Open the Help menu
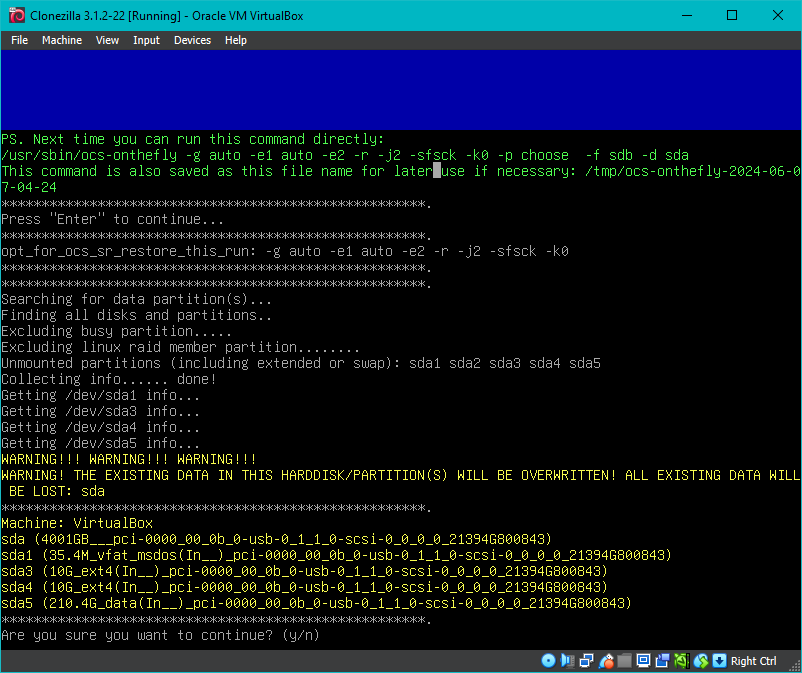The height and width of the screenshot is (673, 802). 235,40
